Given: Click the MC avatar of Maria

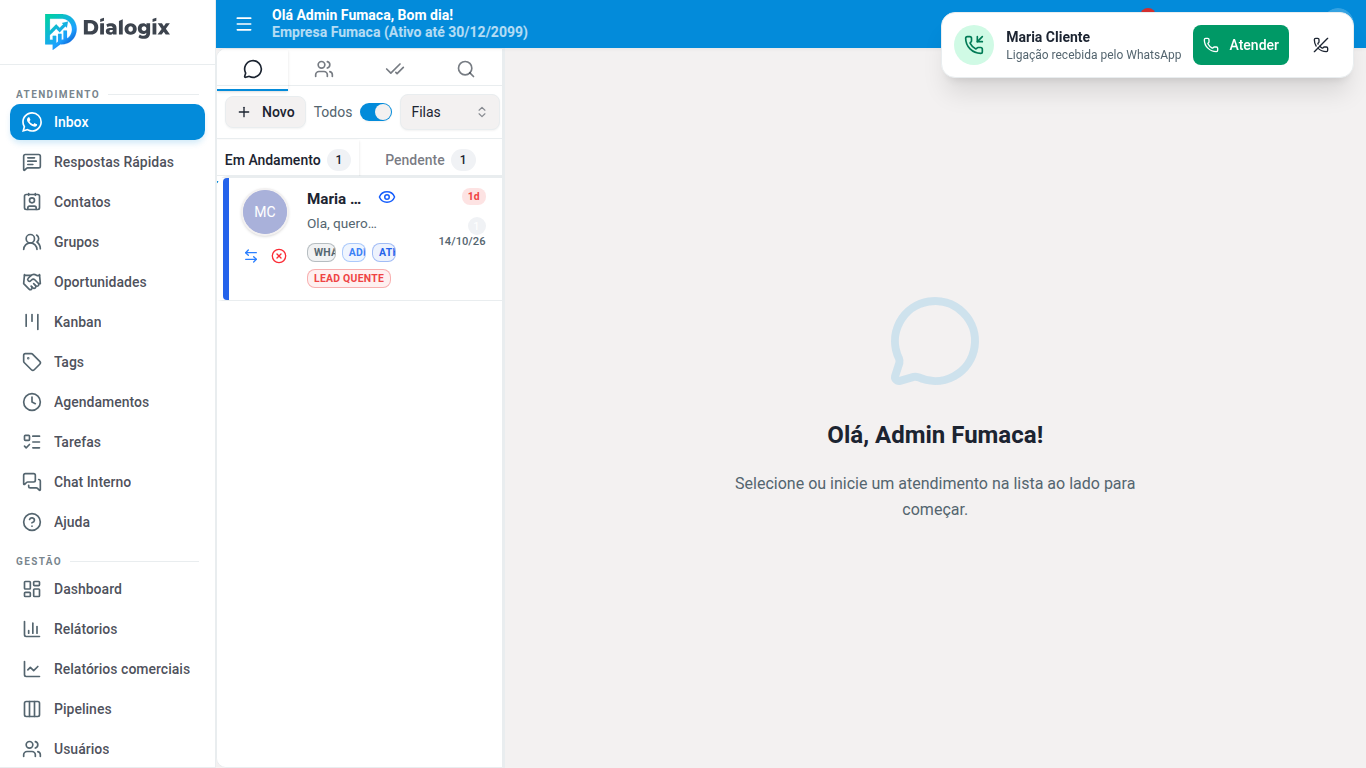Looking at the screenshot, I should (265, 212).
